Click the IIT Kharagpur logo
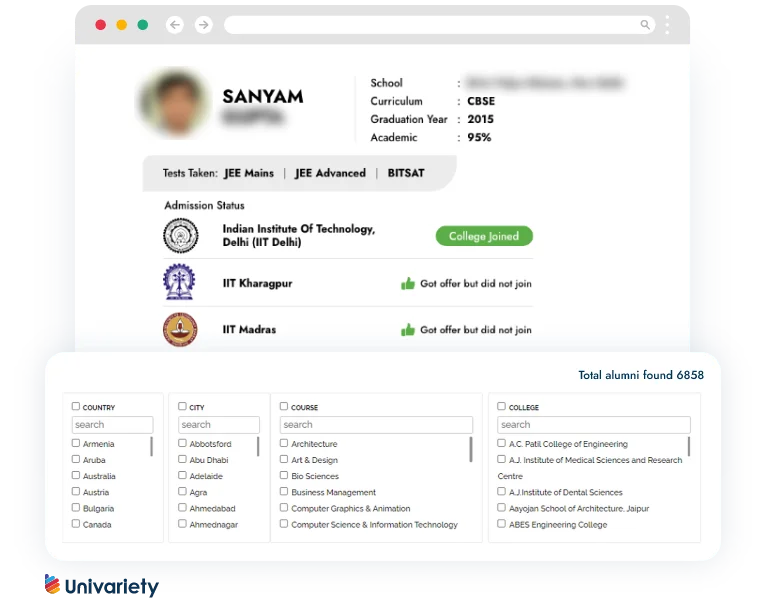 point(180,283)
